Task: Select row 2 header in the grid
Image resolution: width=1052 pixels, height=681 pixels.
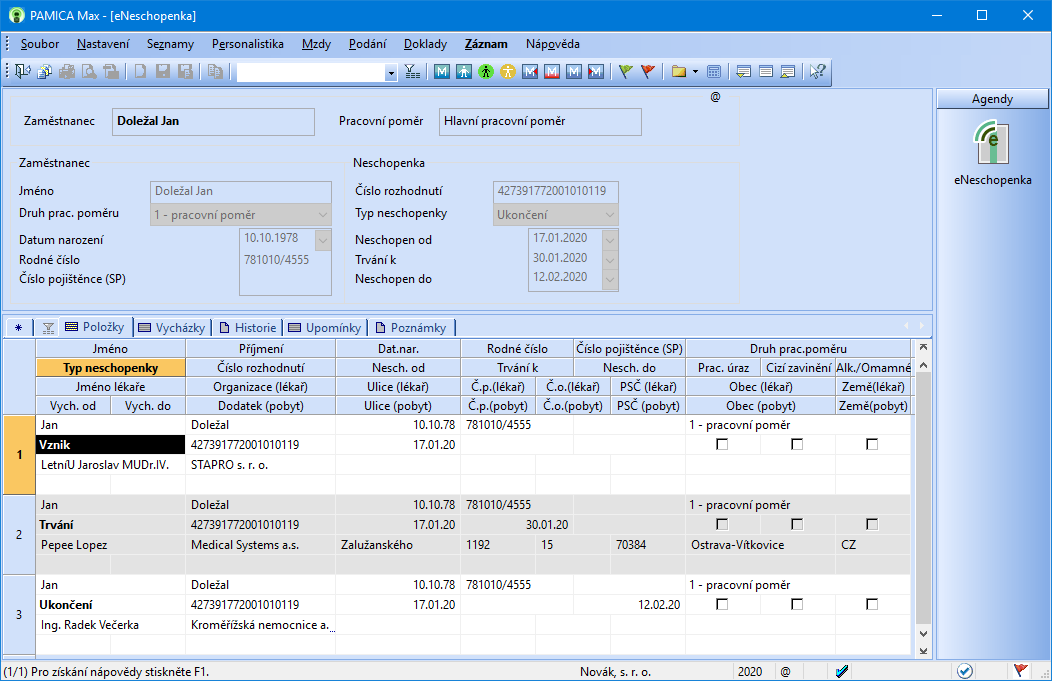Action: tap(19, 535)
